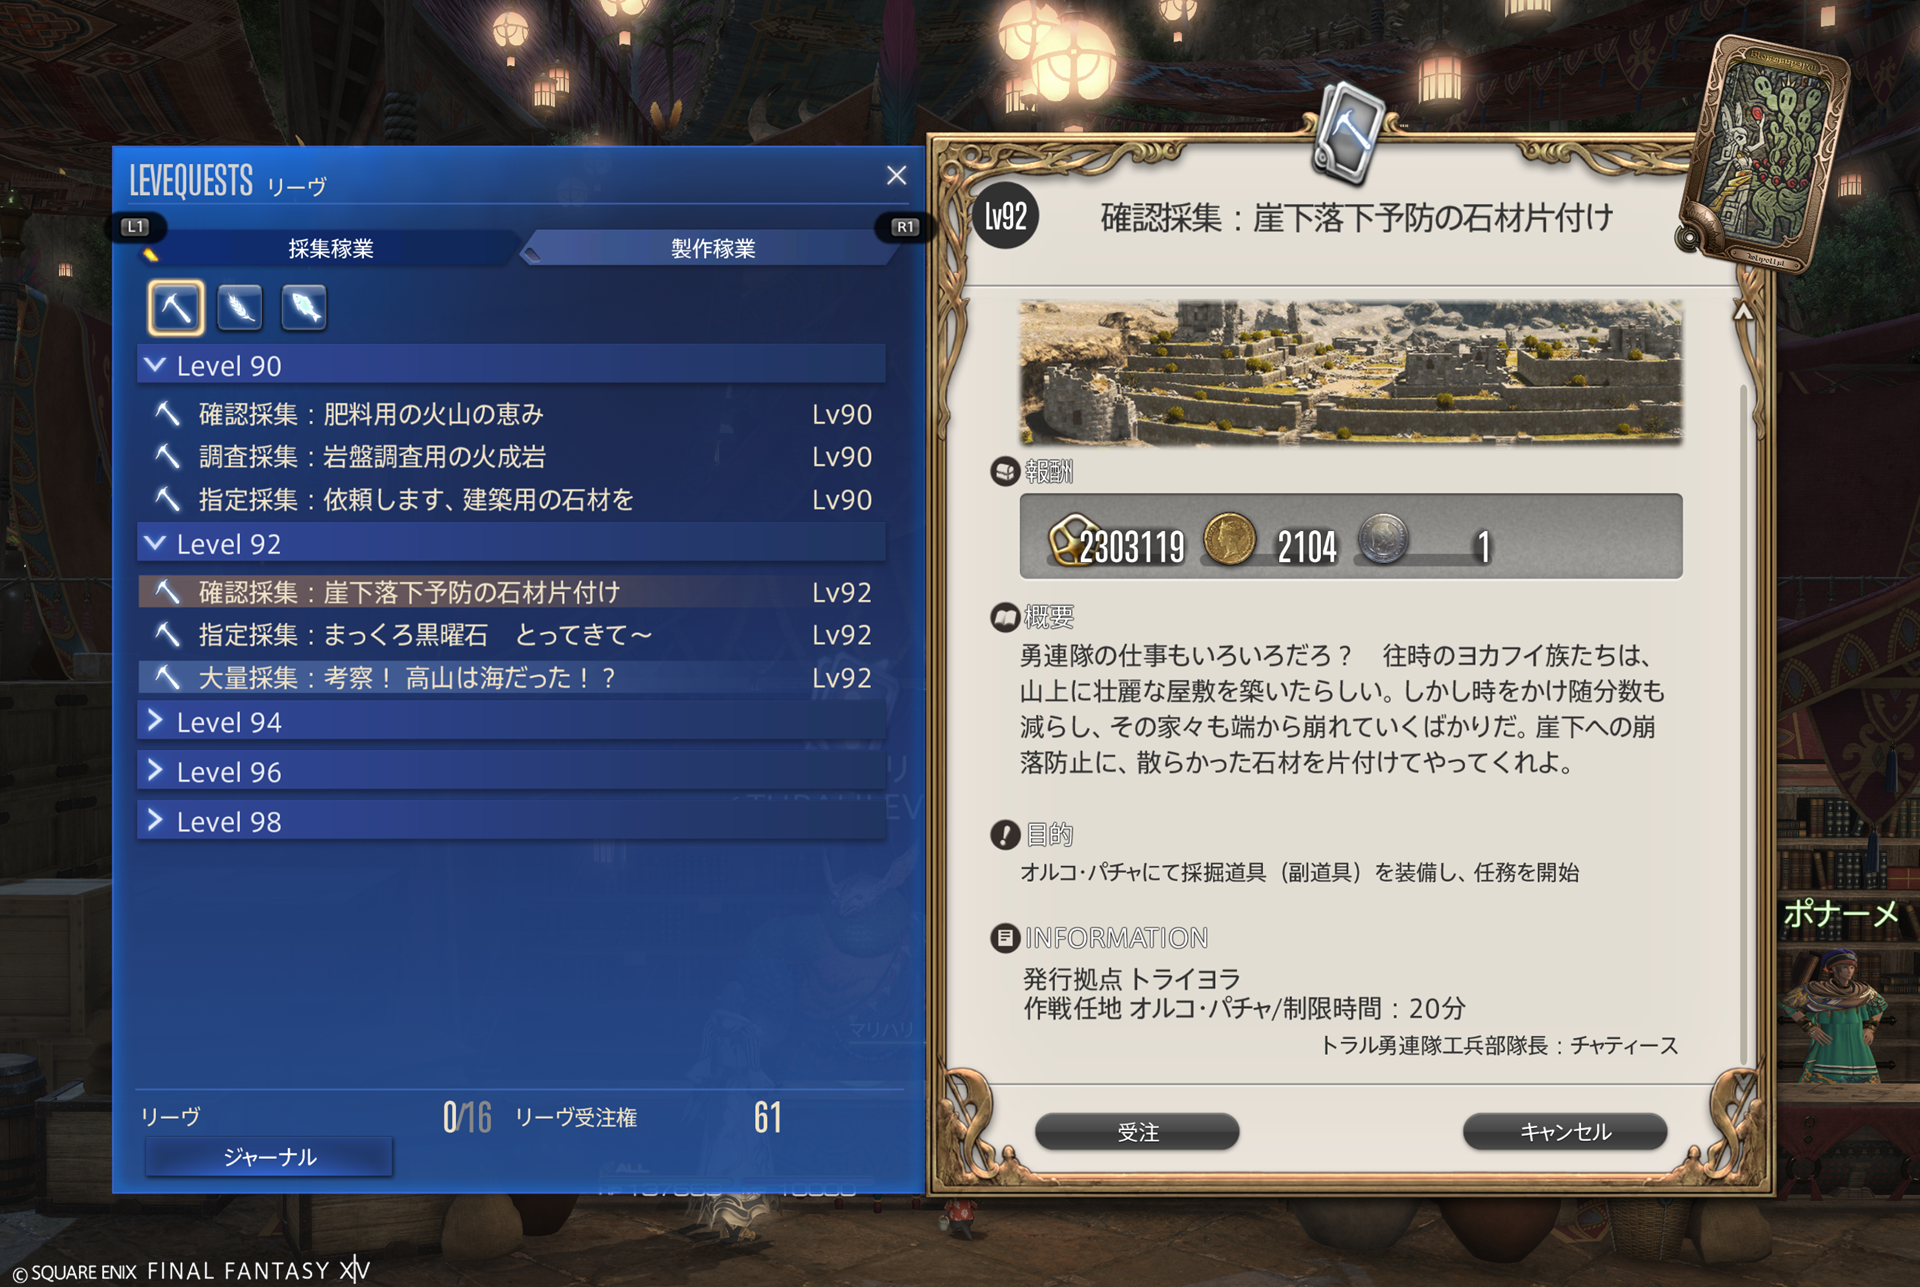Image resolution: width=1920 pixels, height=1287 pixels.
Task: Expand the Level 96 group
Action: click(511, 771)
